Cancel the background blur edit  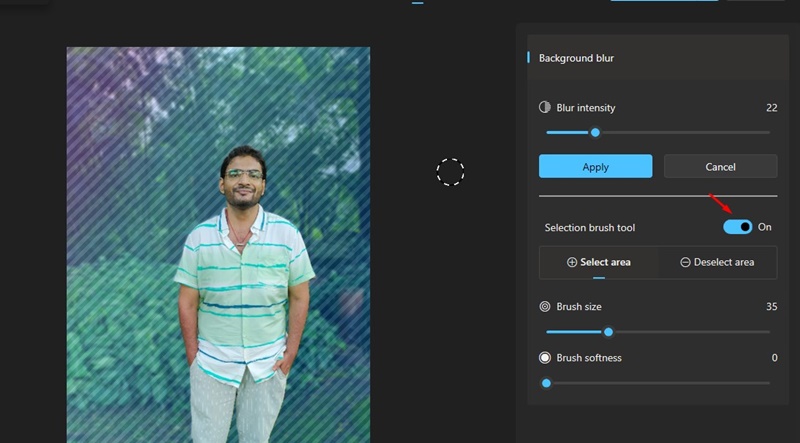coord(720,166)
